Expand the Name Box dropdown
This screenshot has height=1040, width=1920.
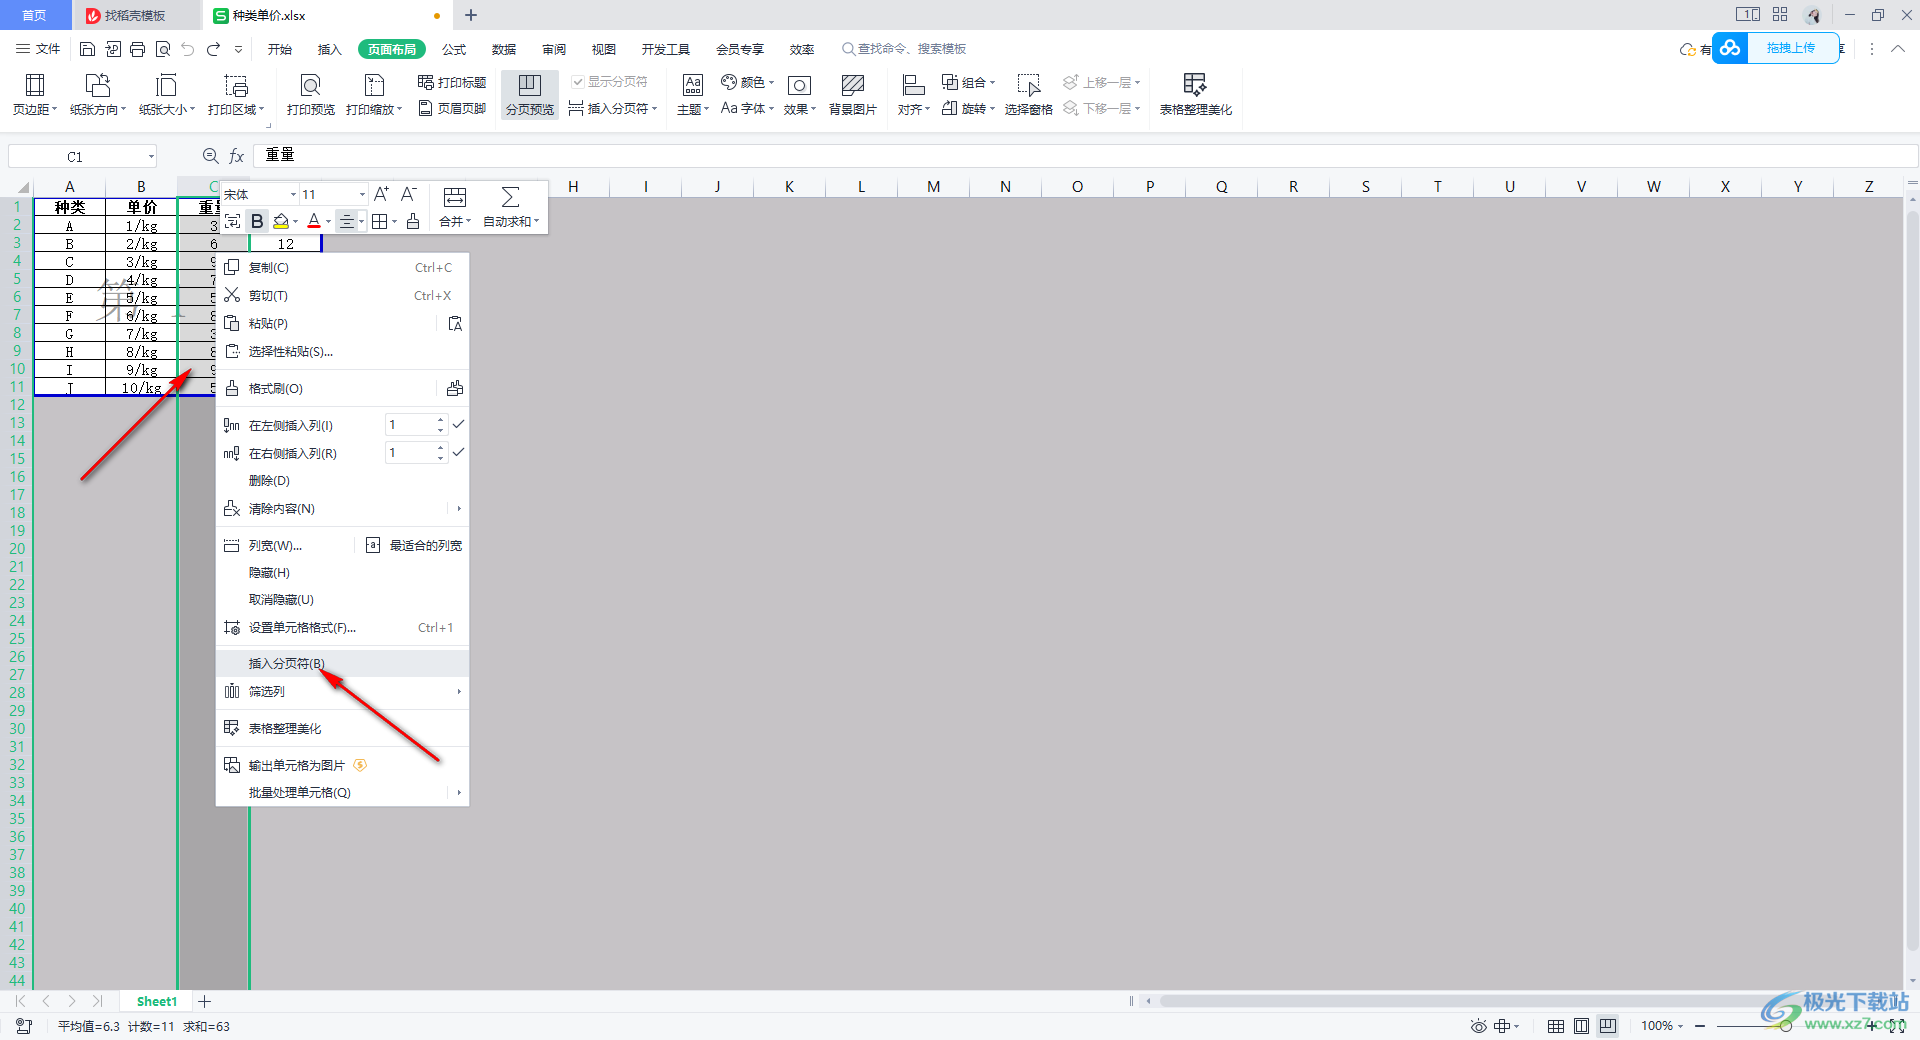coord(151,156)
